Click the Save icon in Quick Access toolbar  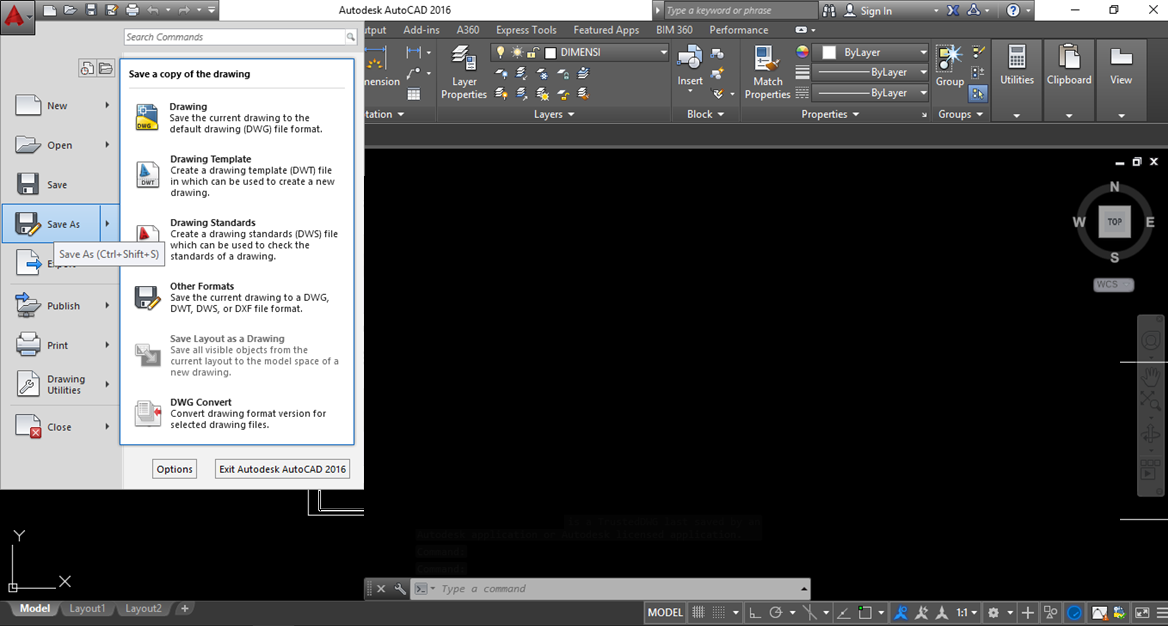91,10
